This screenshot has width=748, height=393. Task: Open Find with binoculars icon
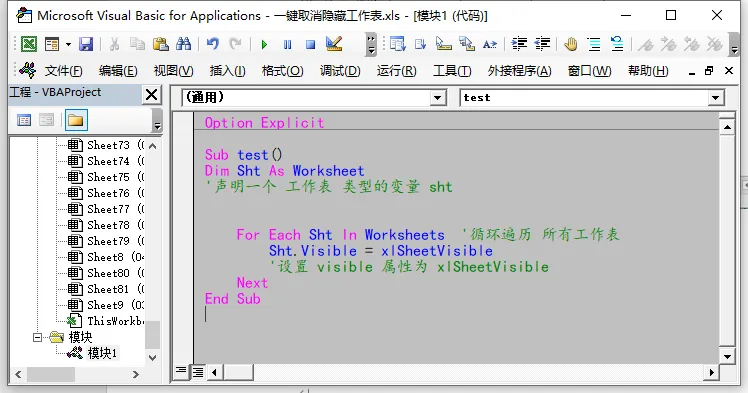(x=184, y=44)
